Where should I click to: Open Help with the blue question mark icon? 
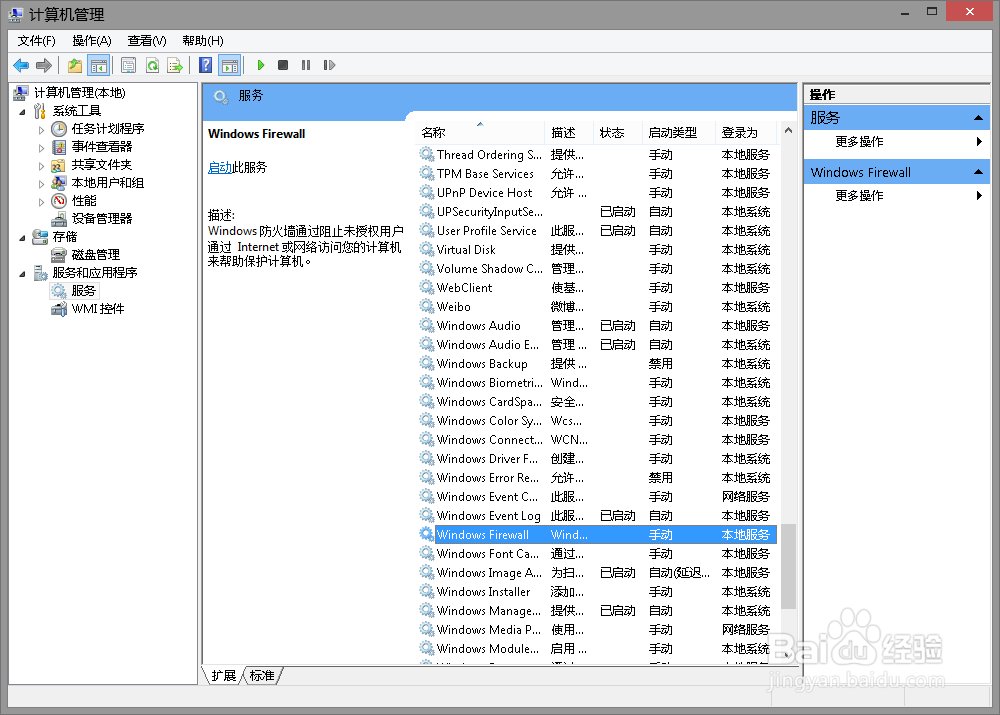point(204,64)
